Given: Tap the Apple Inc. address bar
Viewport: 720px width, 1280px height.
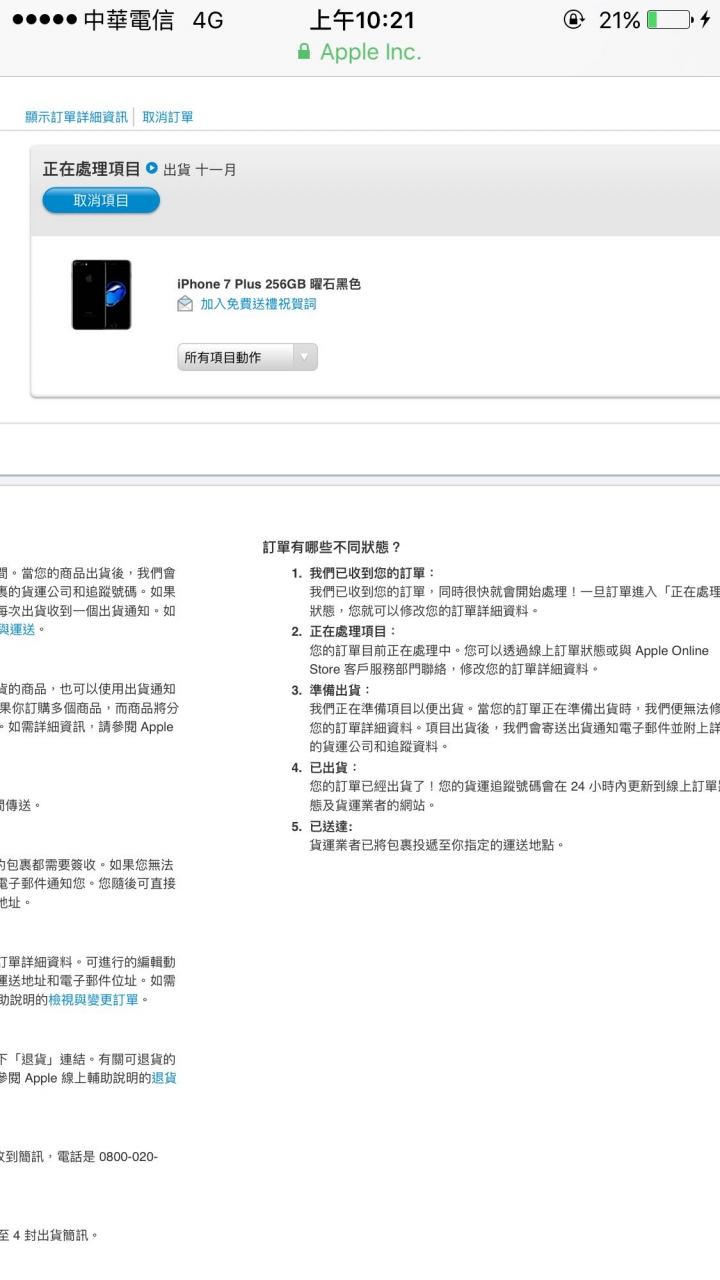Looking at the screenshot, I should pos(360,52).
